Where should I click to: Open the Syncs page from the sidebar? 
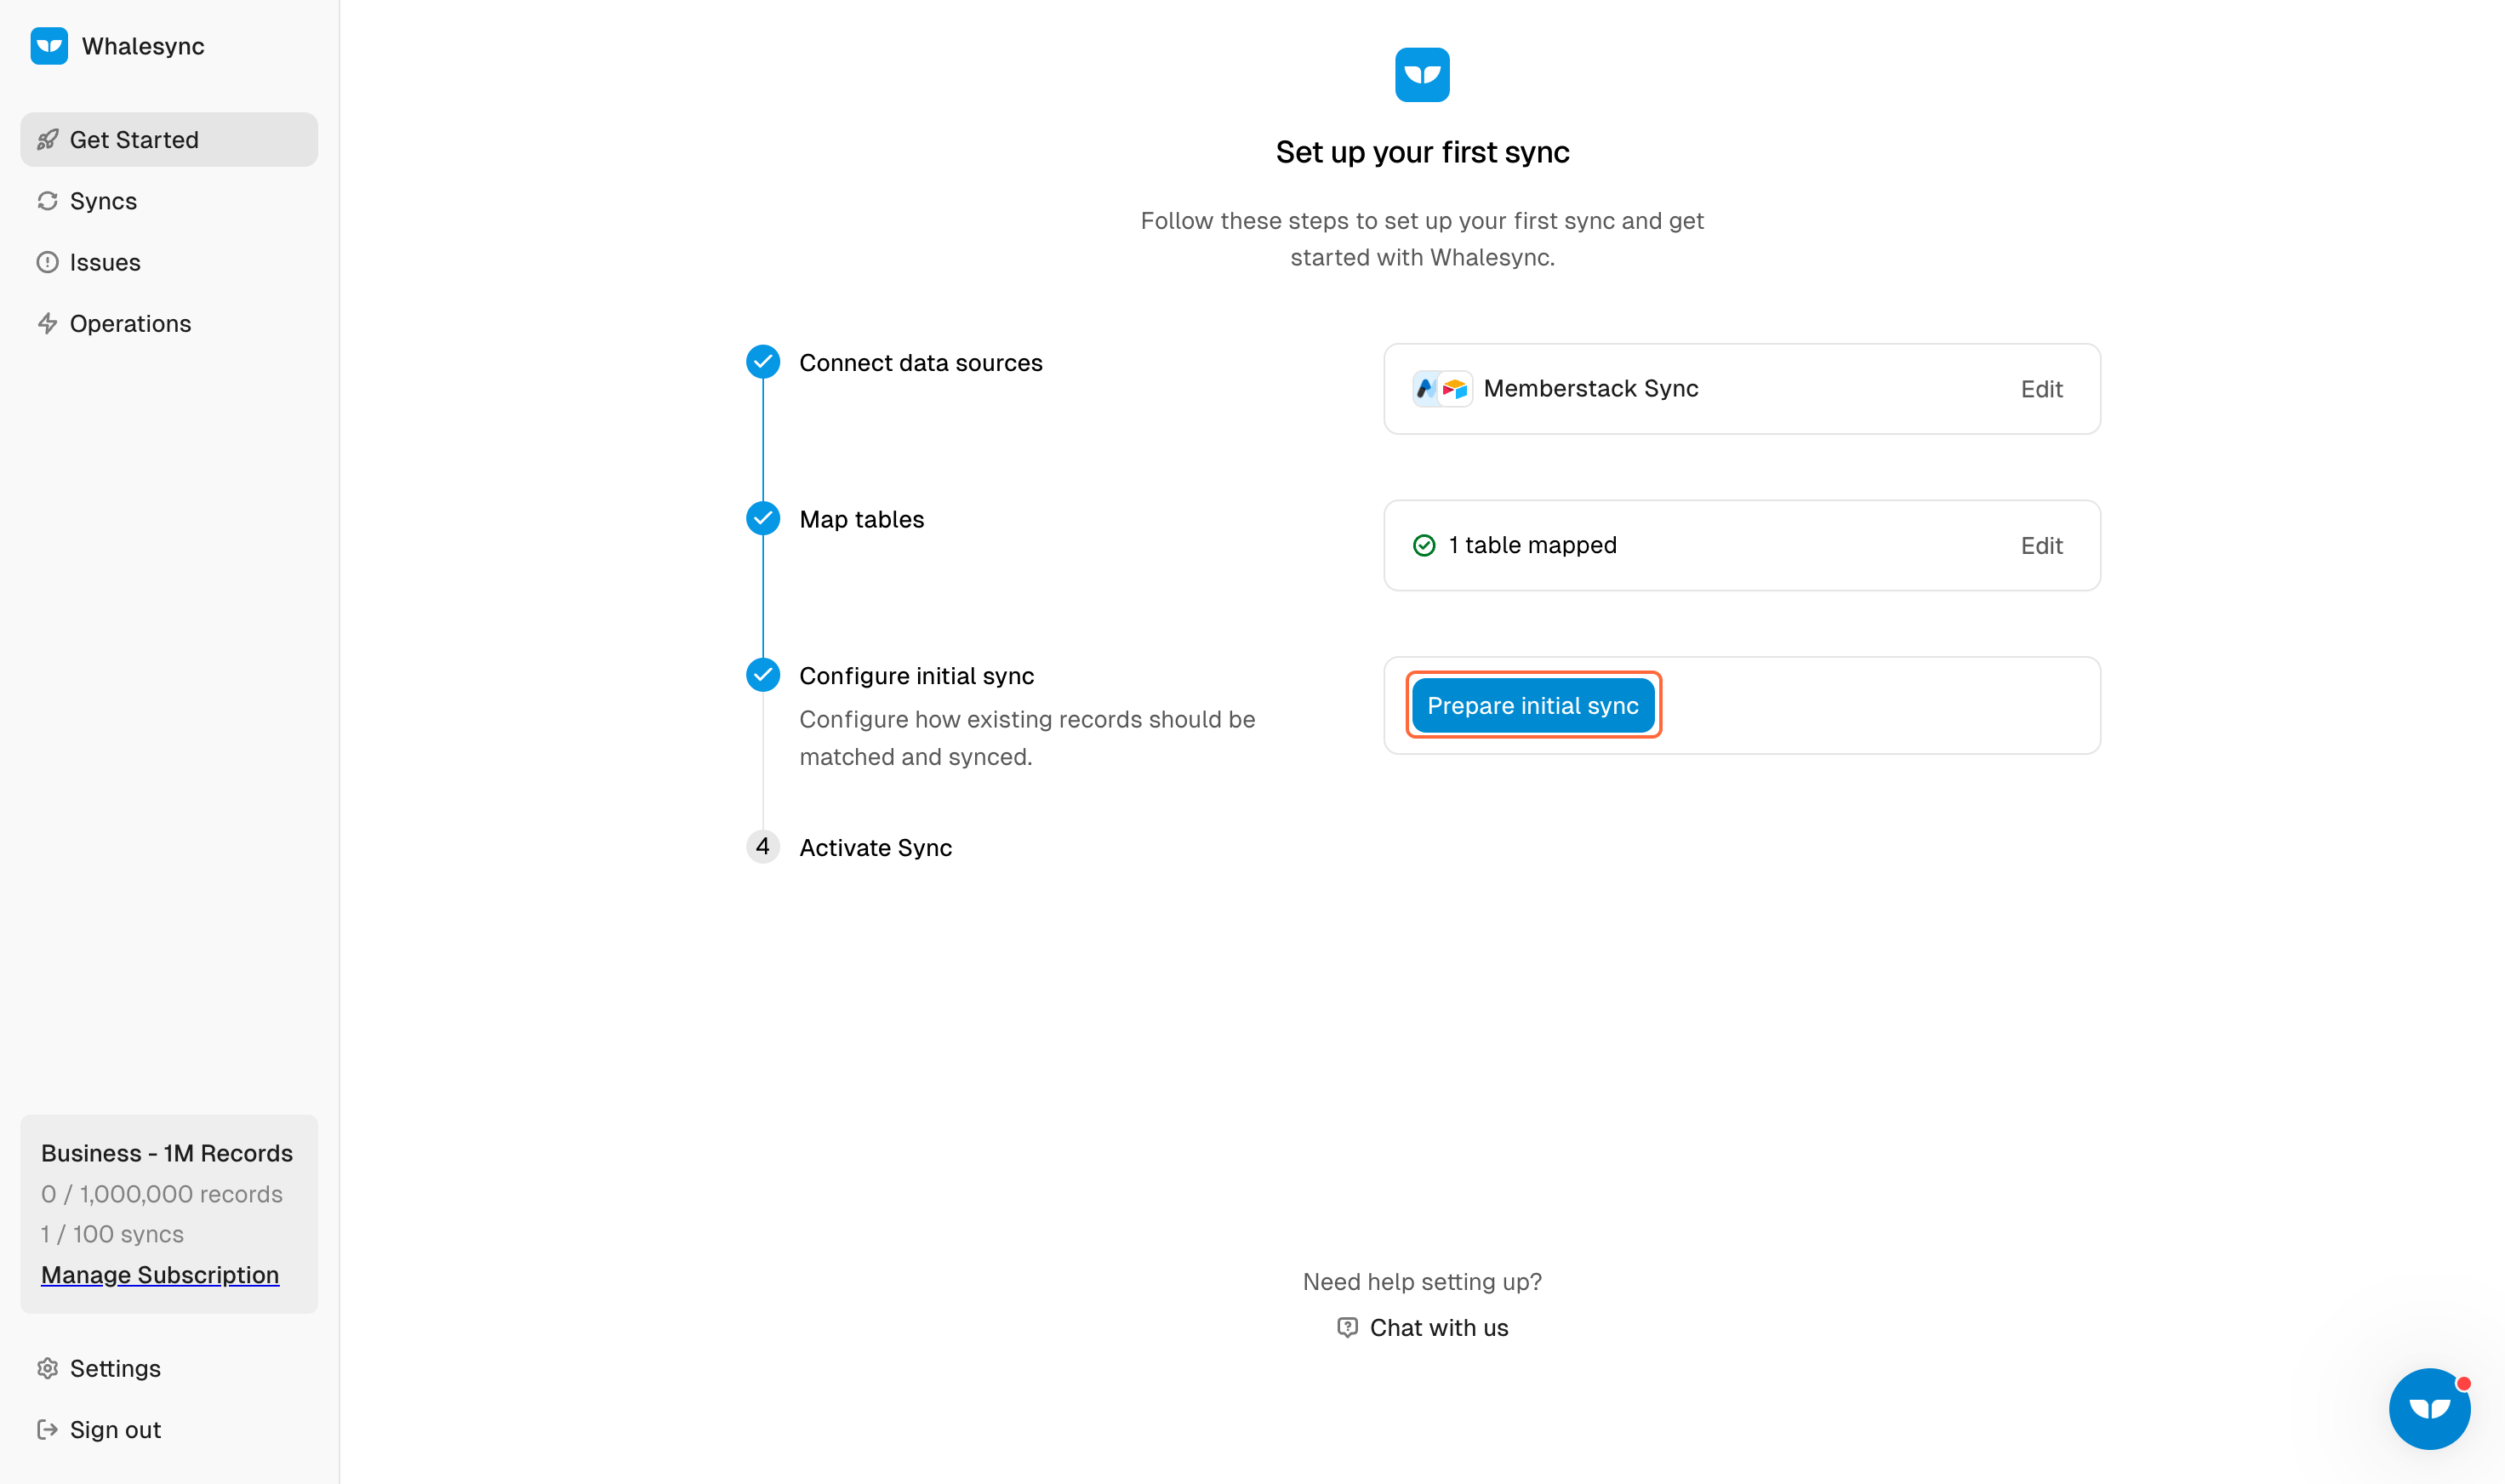tap(103, 201)
